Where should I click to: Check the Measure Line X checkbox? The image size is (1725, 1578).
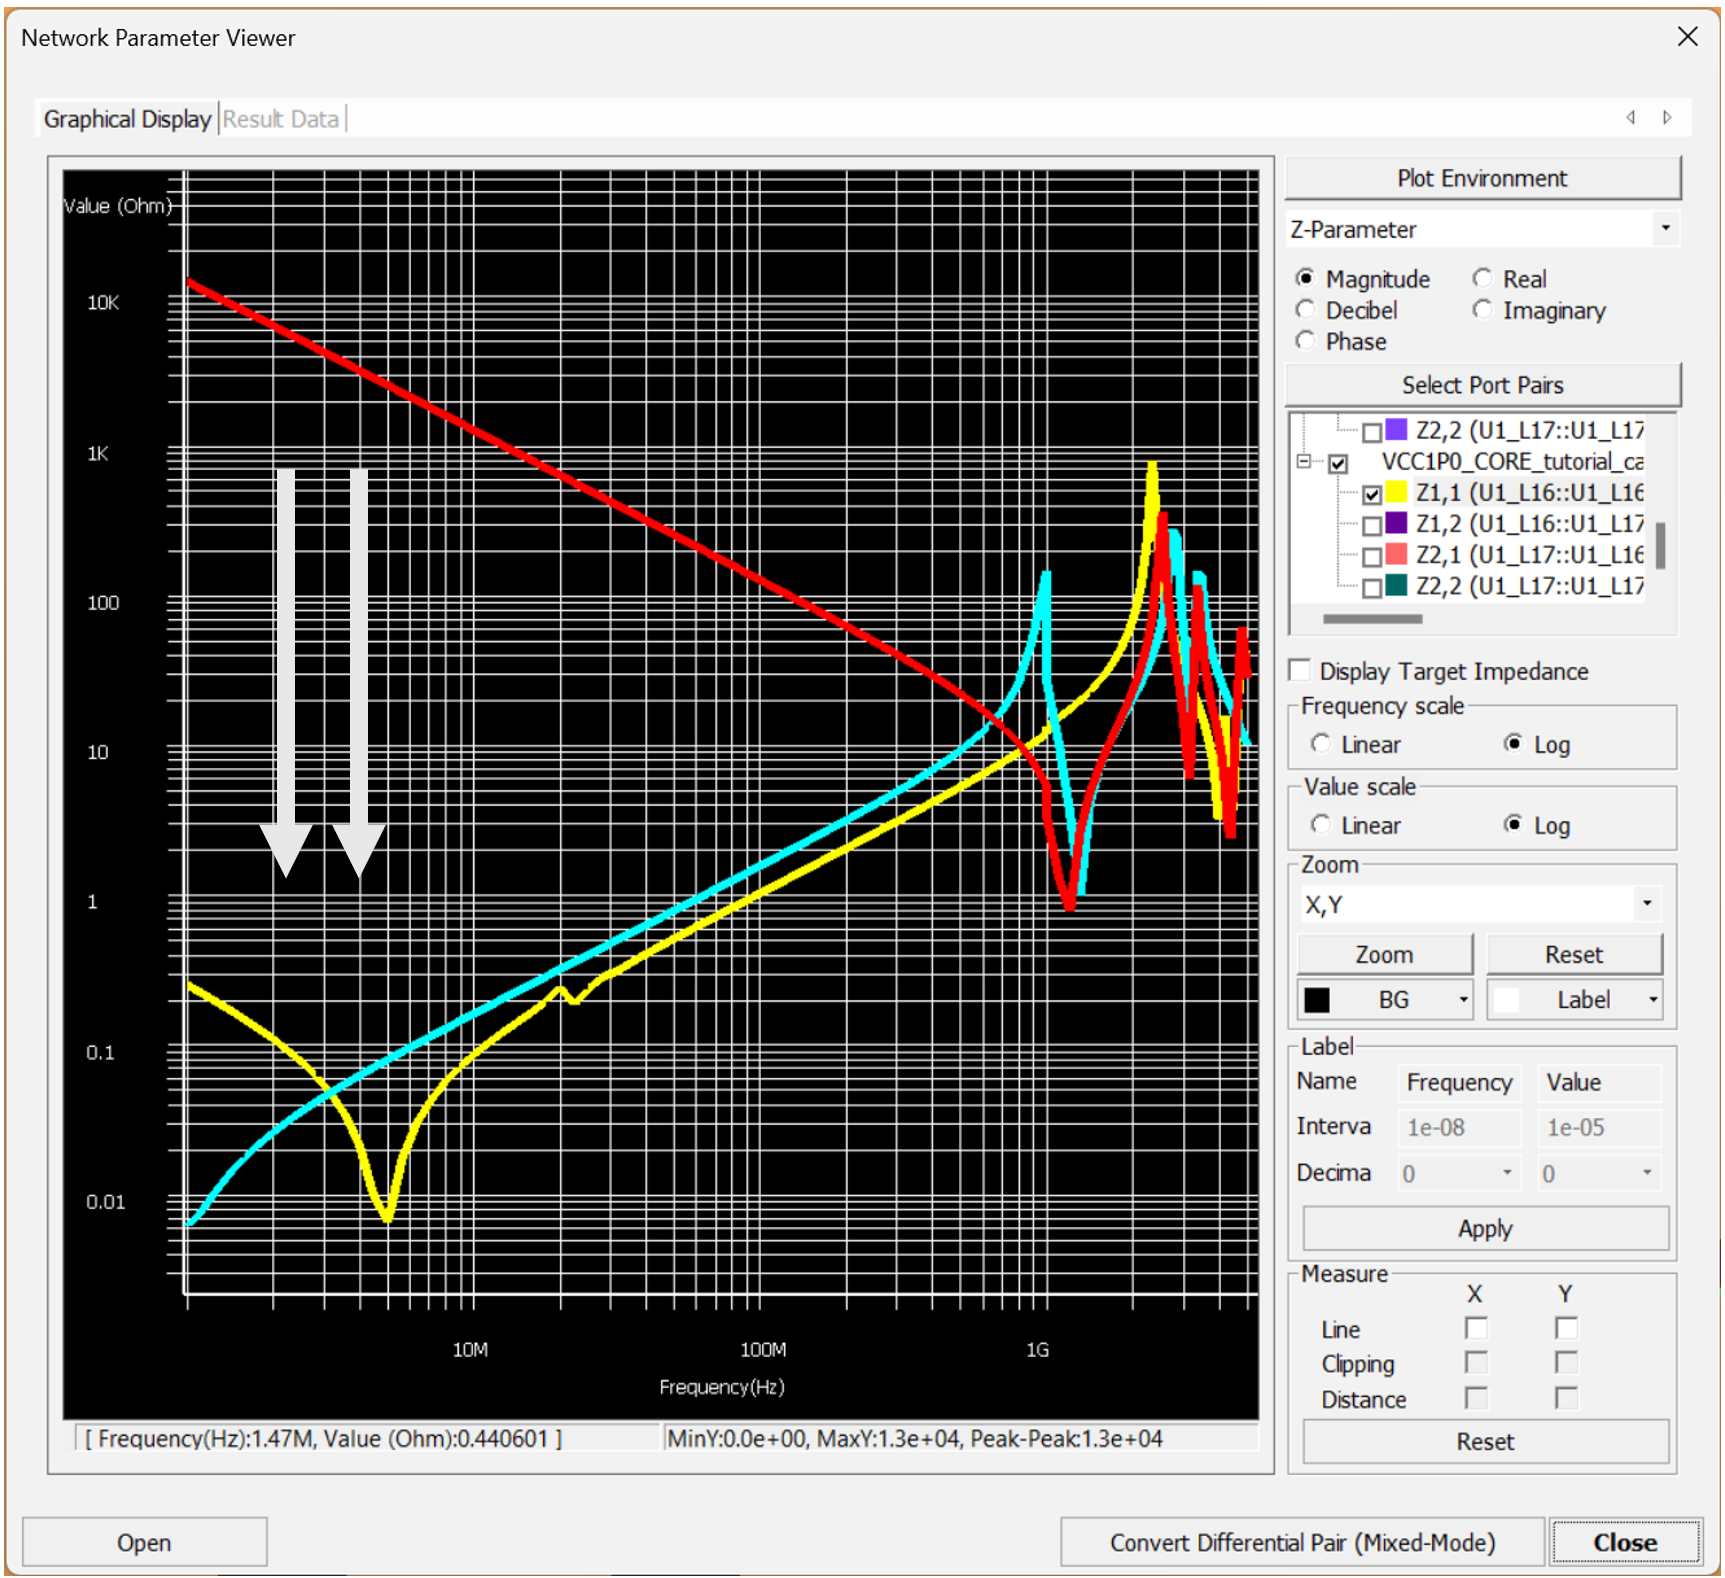point(1475,1328)
